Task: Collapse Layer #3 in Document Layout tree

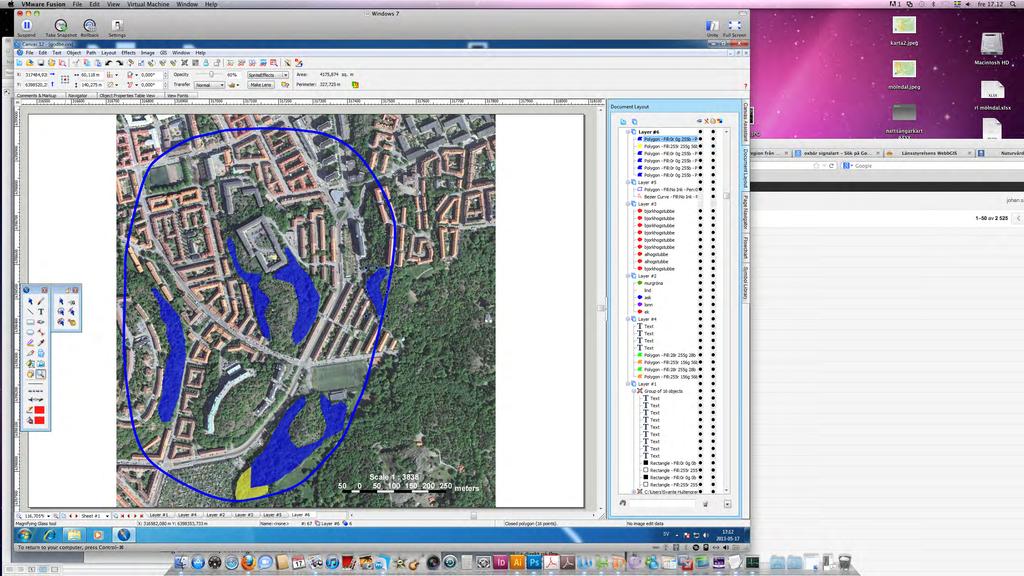Action: coord(628,204)
